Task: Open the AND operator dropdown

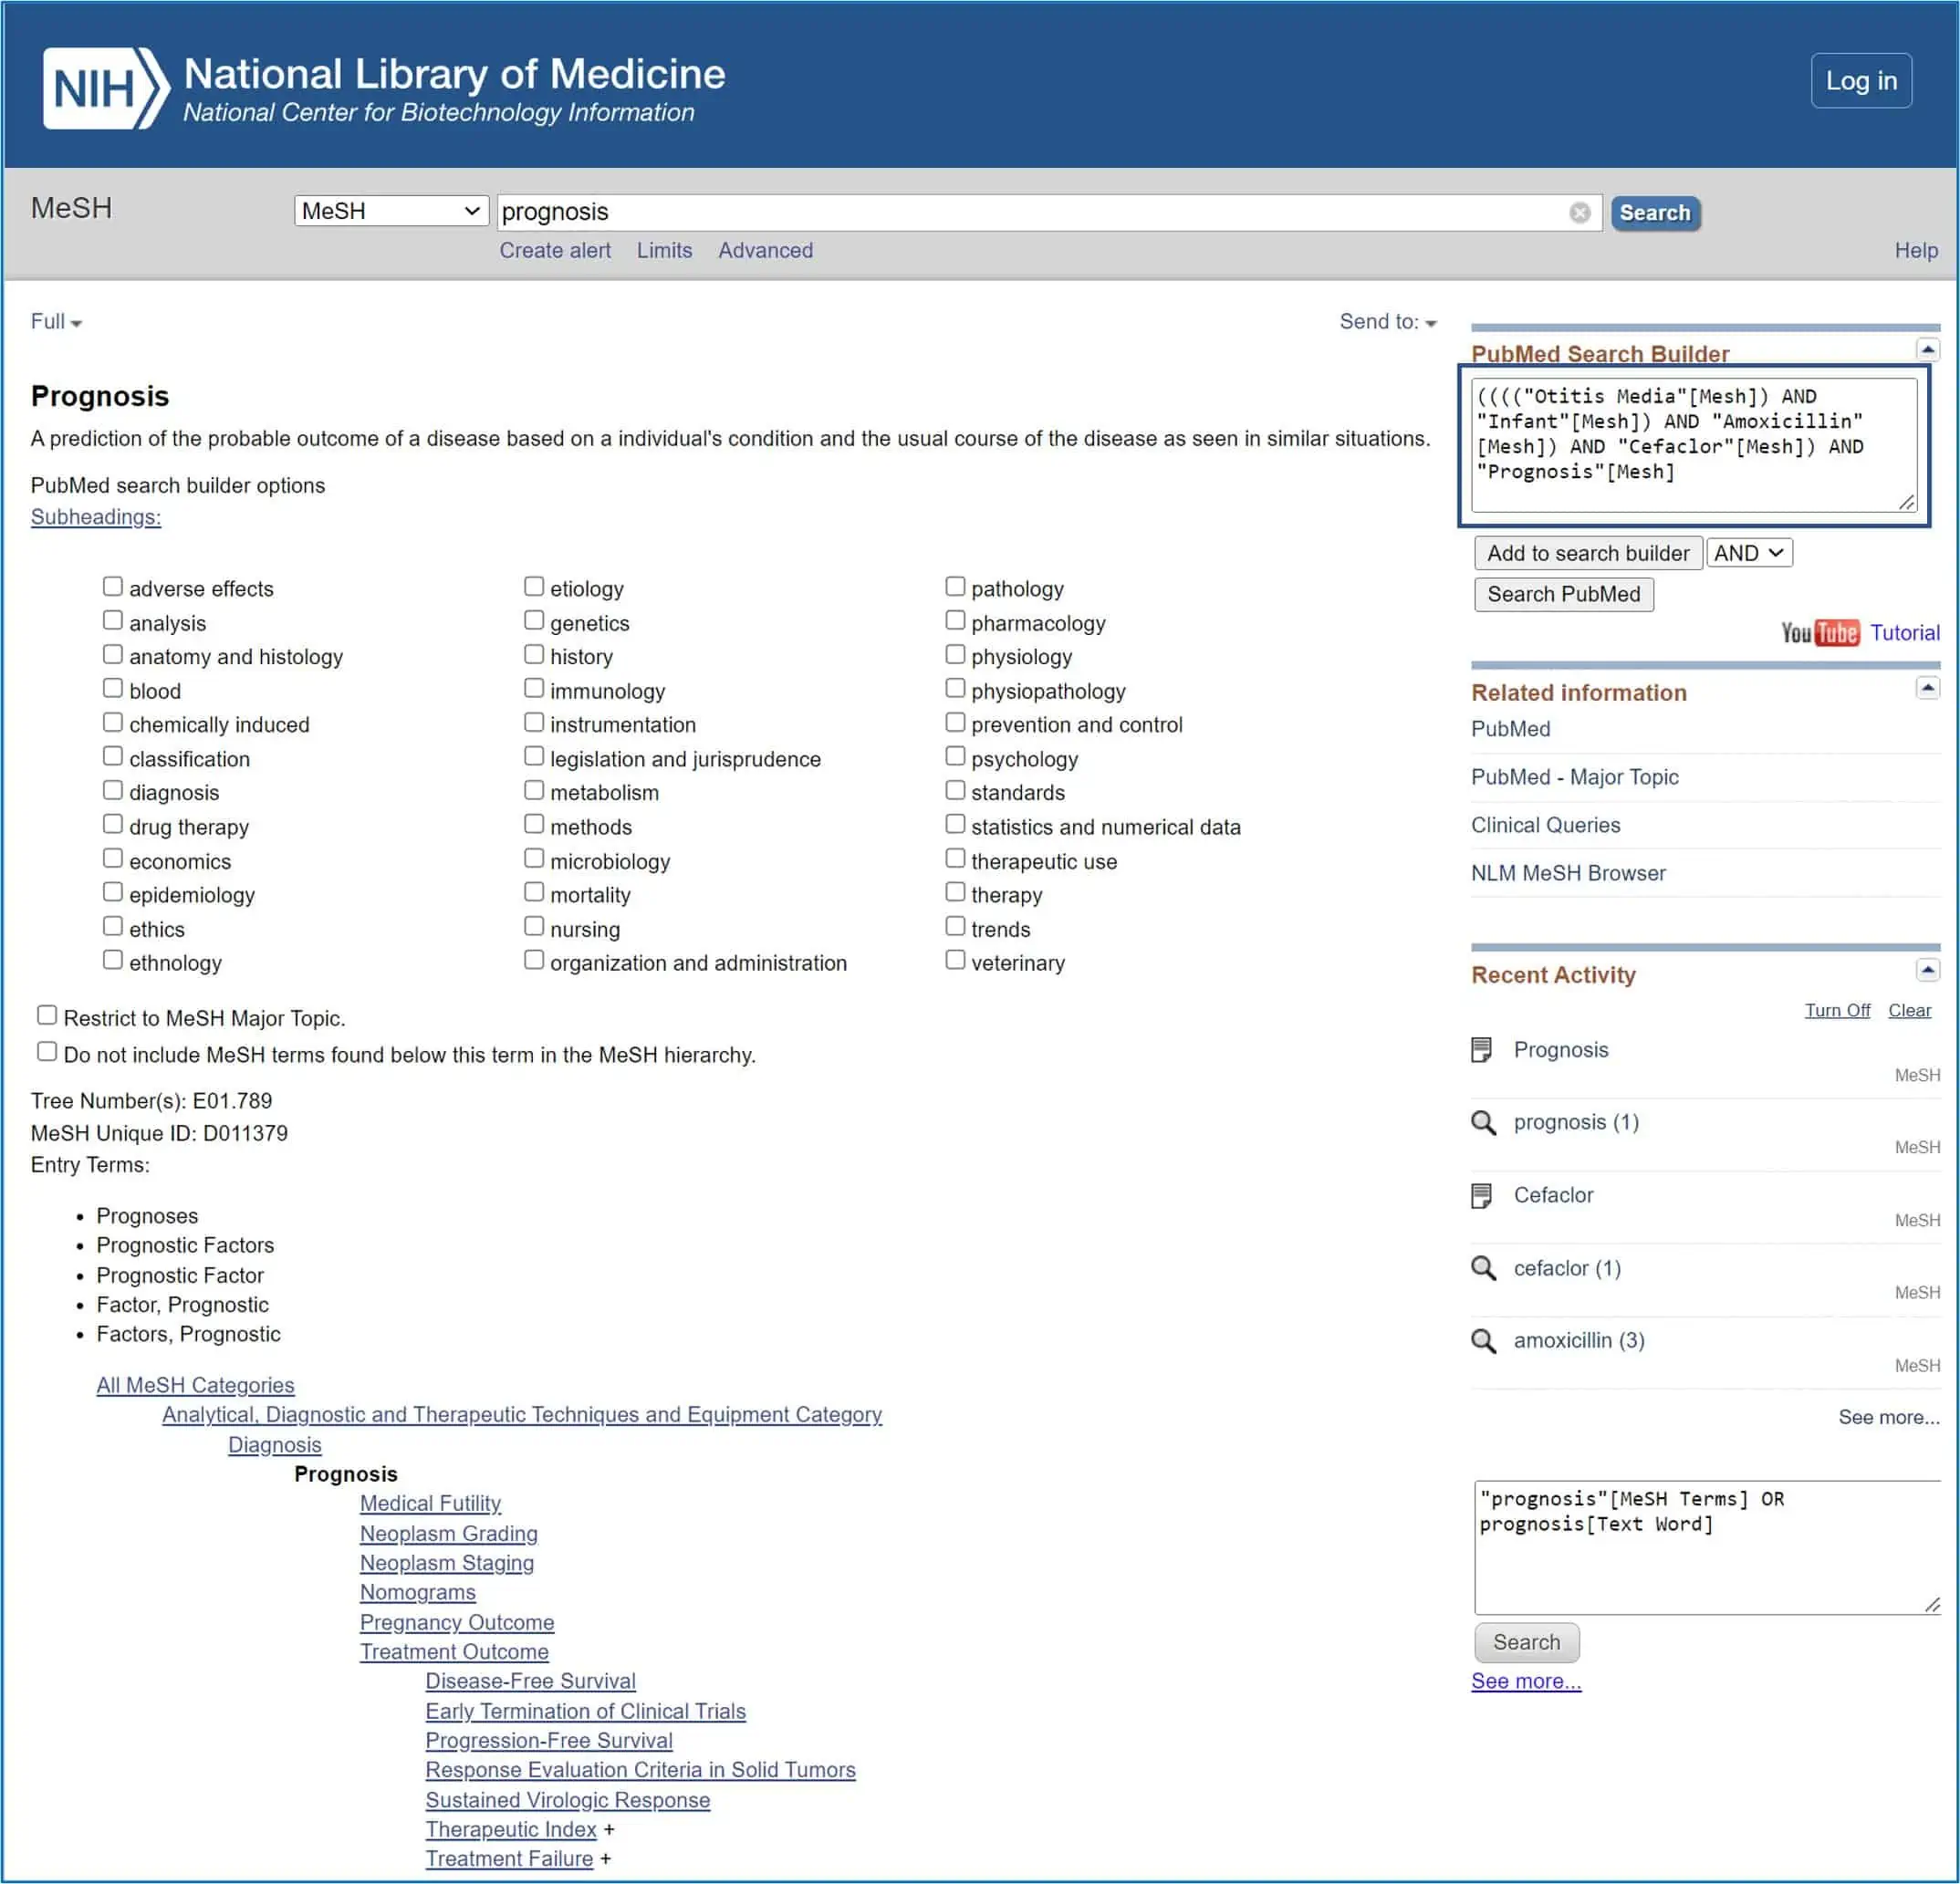Action: point(1748,553)
